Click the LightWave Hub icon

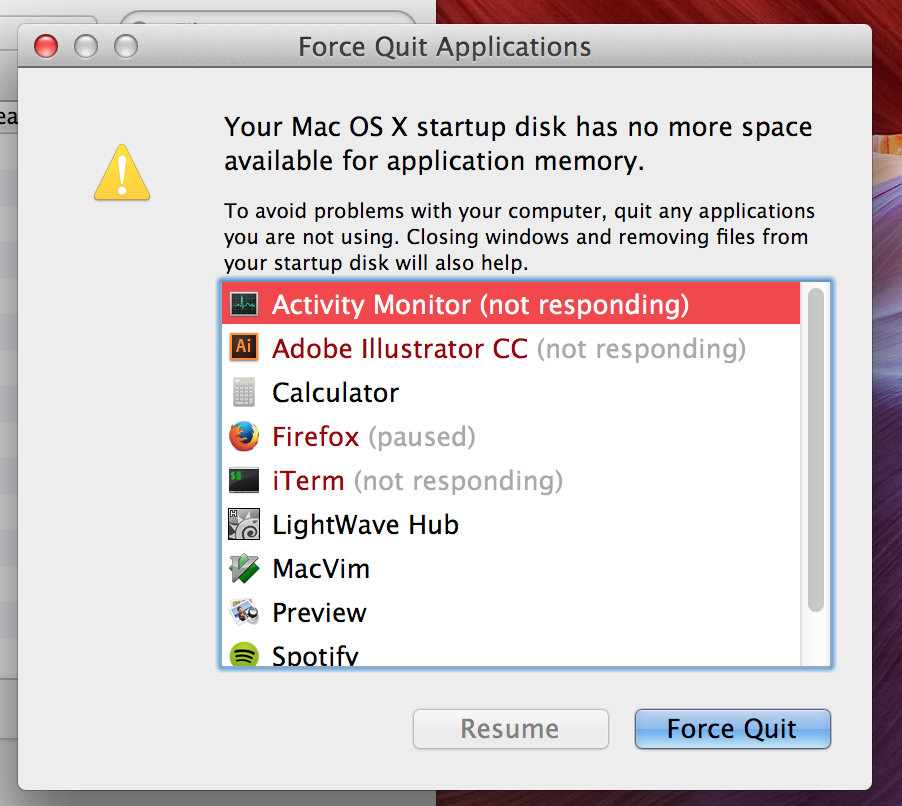pos(244,524)
